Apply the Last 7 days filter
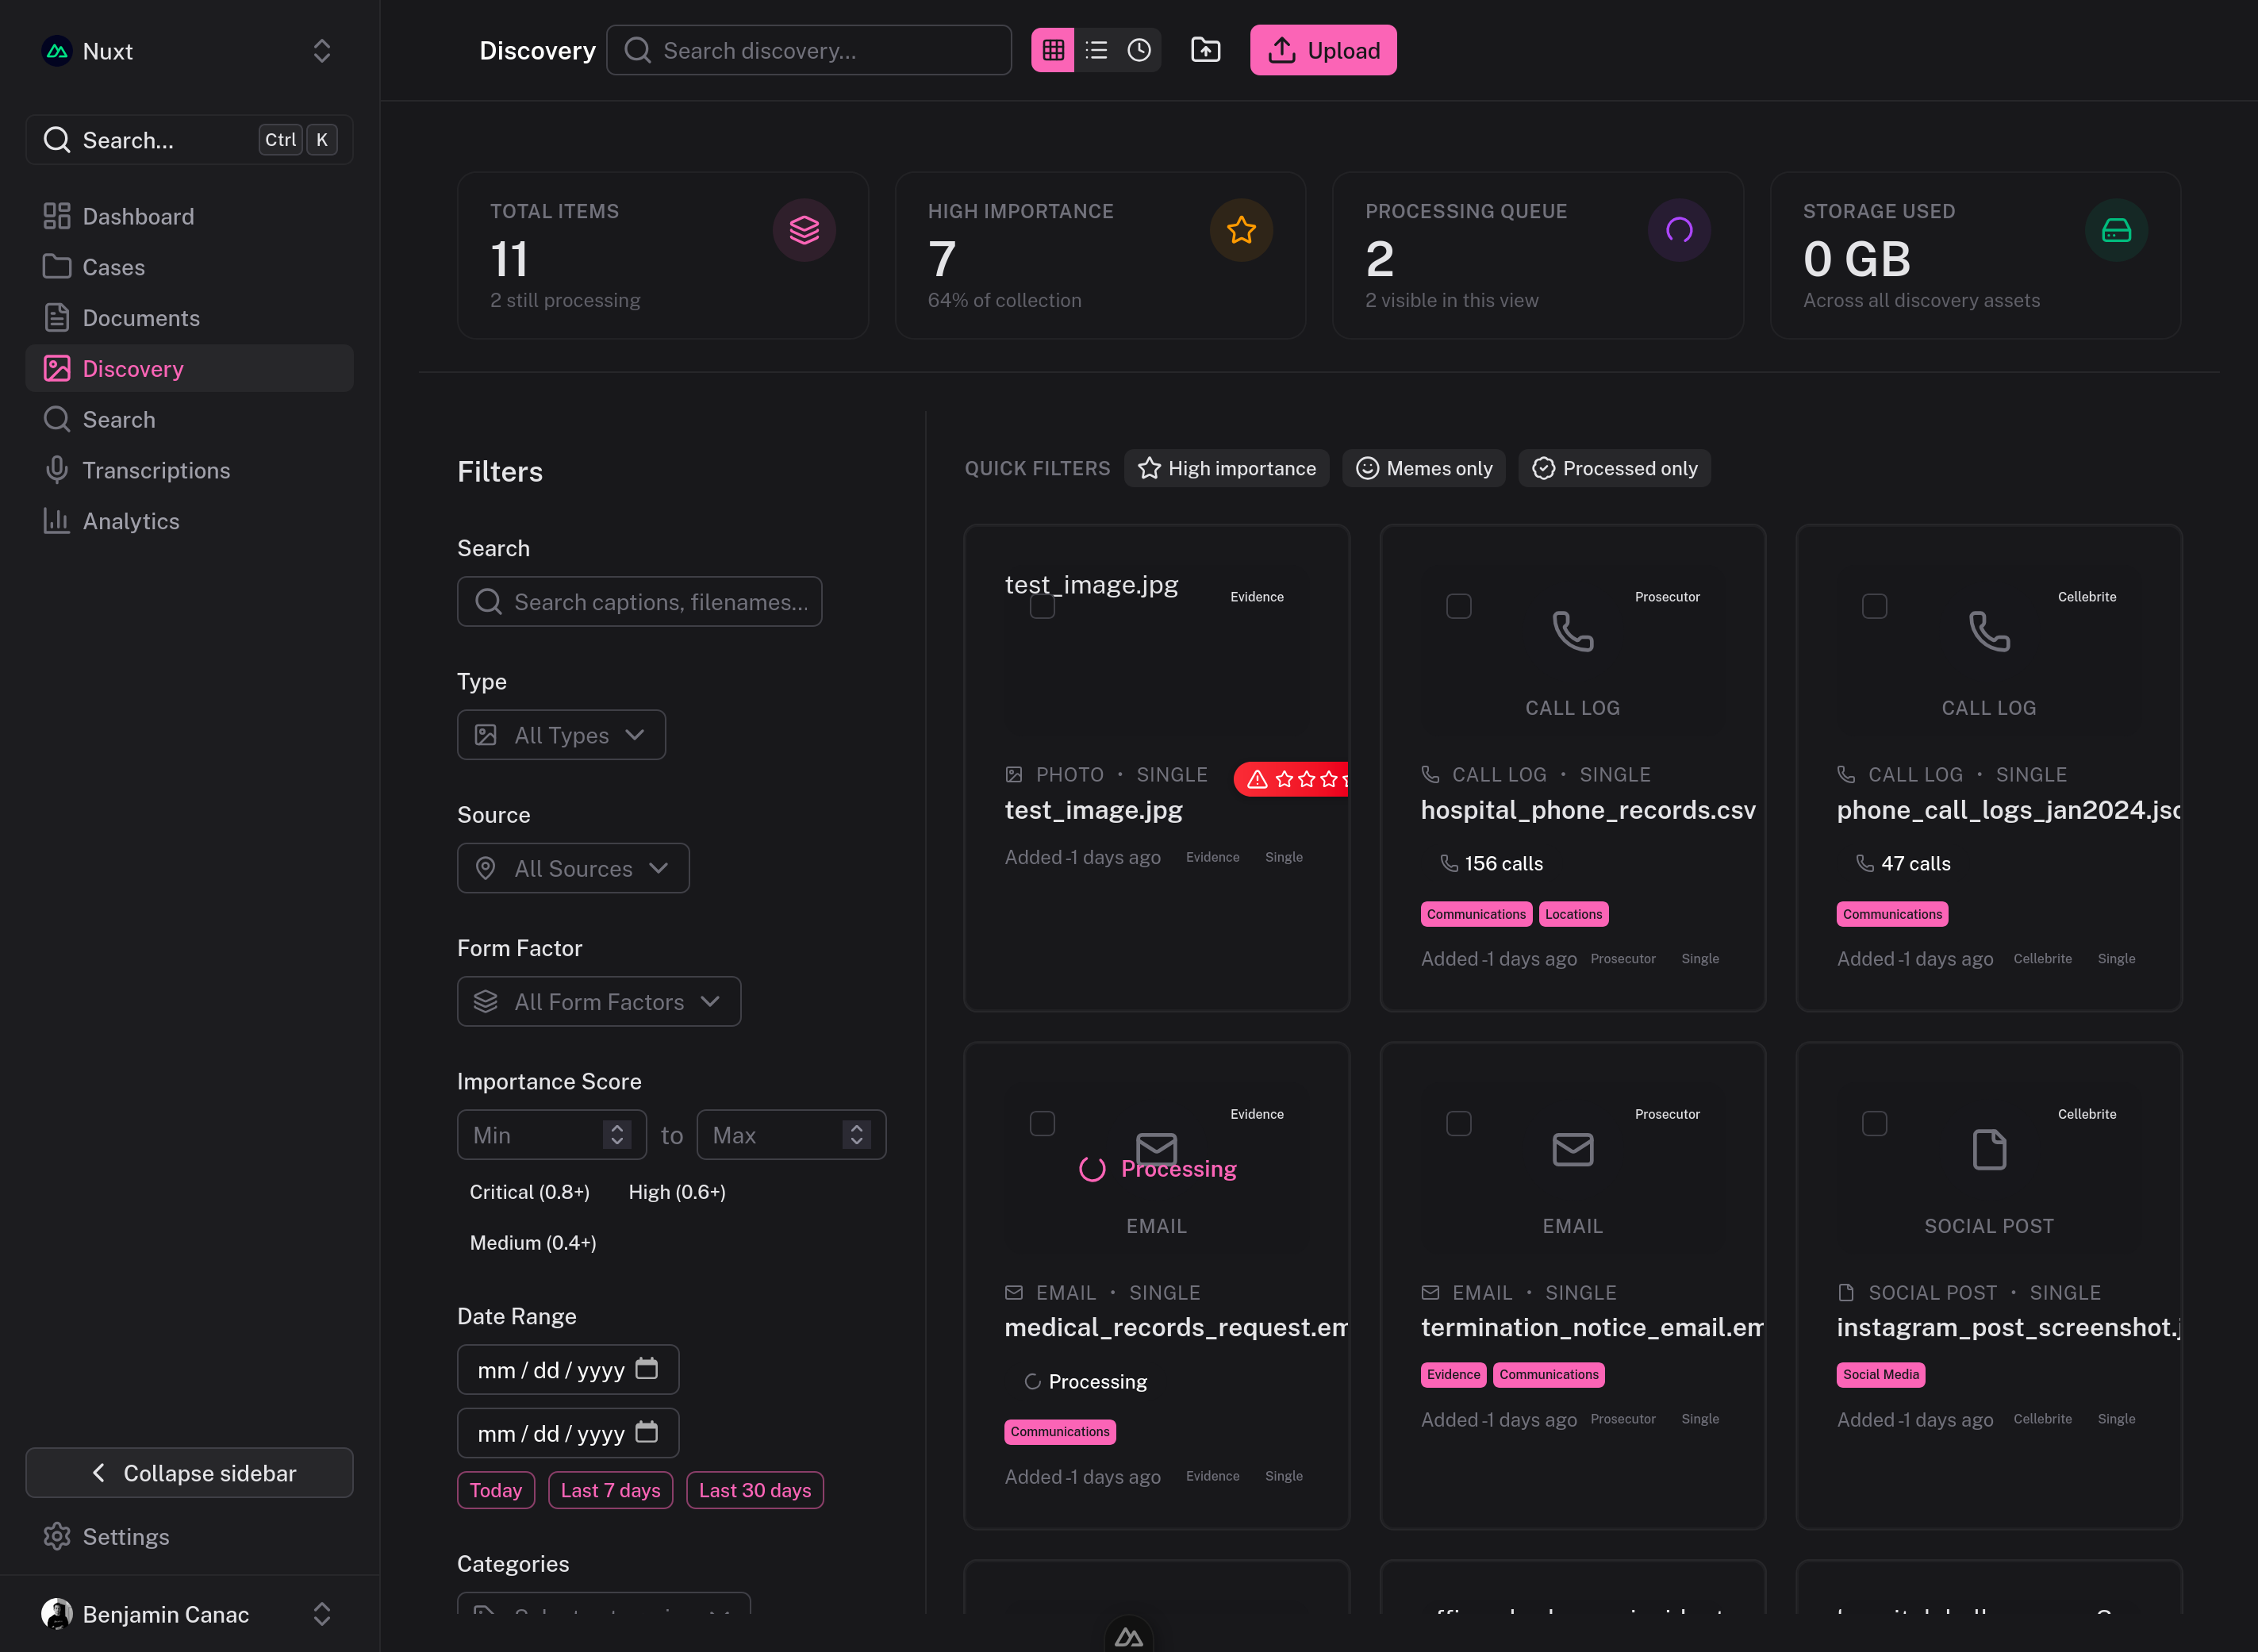2258x1652 pixels. point(610,1490)
